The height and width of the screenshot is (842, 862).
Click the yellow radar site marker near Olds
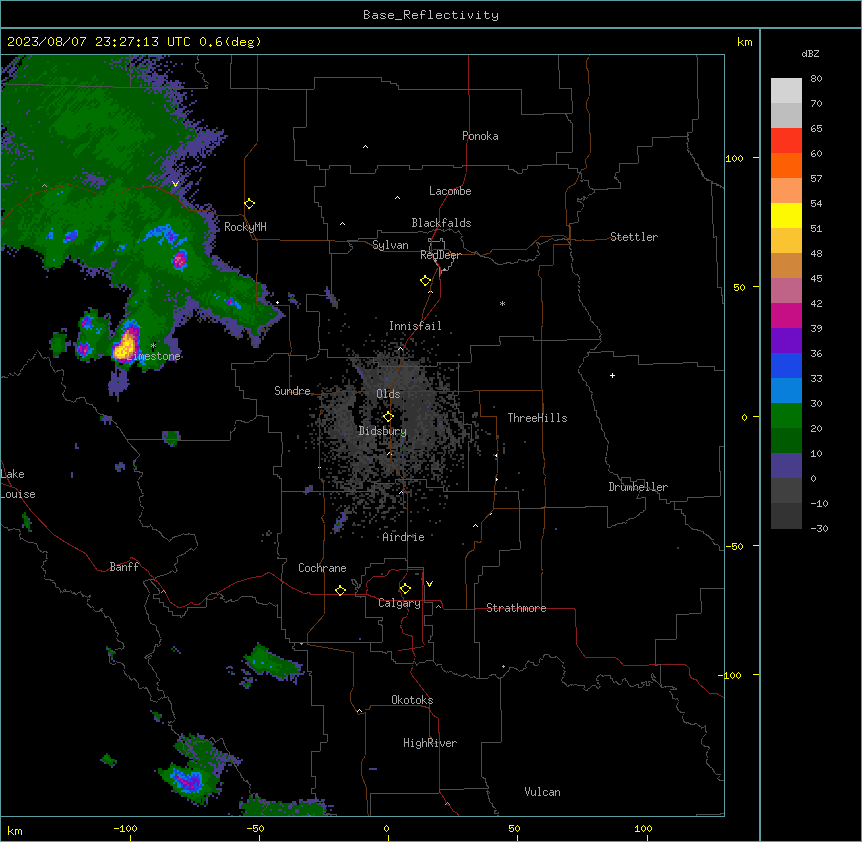[388, 417]
